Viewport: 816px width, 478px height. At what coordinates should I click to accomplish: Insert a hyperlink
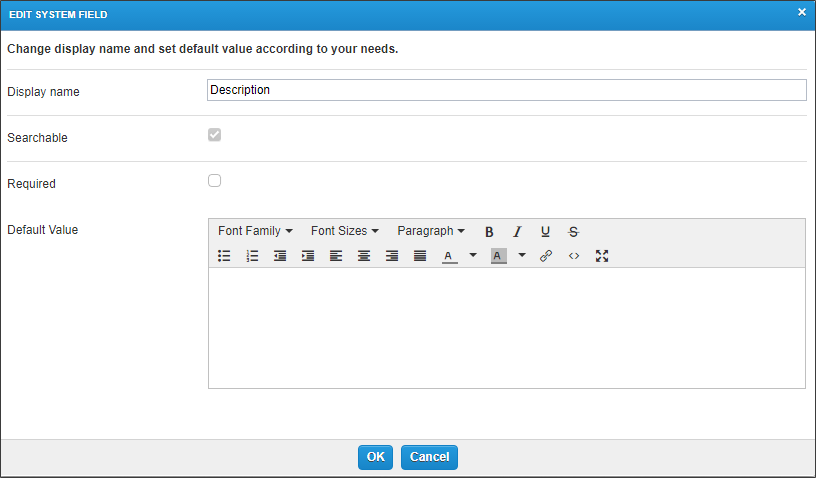[546, 256]
